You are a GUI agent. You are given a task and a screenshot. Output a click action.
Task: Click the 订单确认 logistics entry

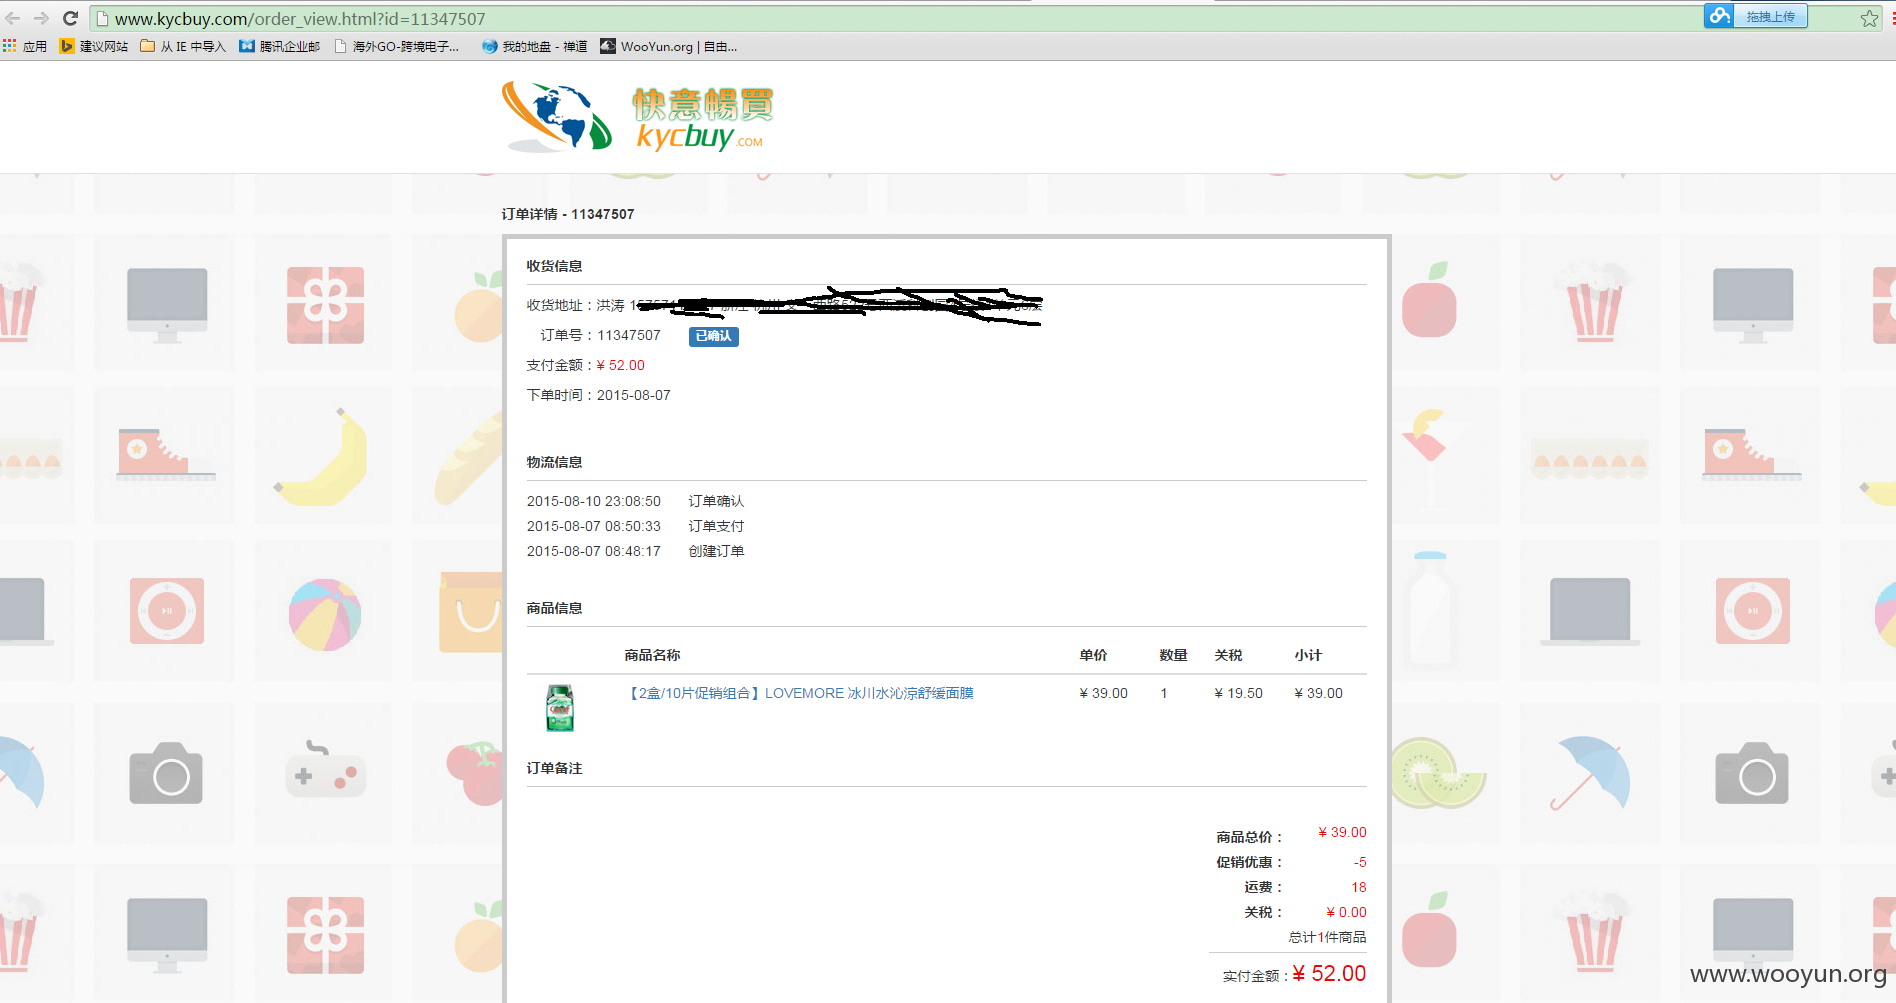click(716, 501)
